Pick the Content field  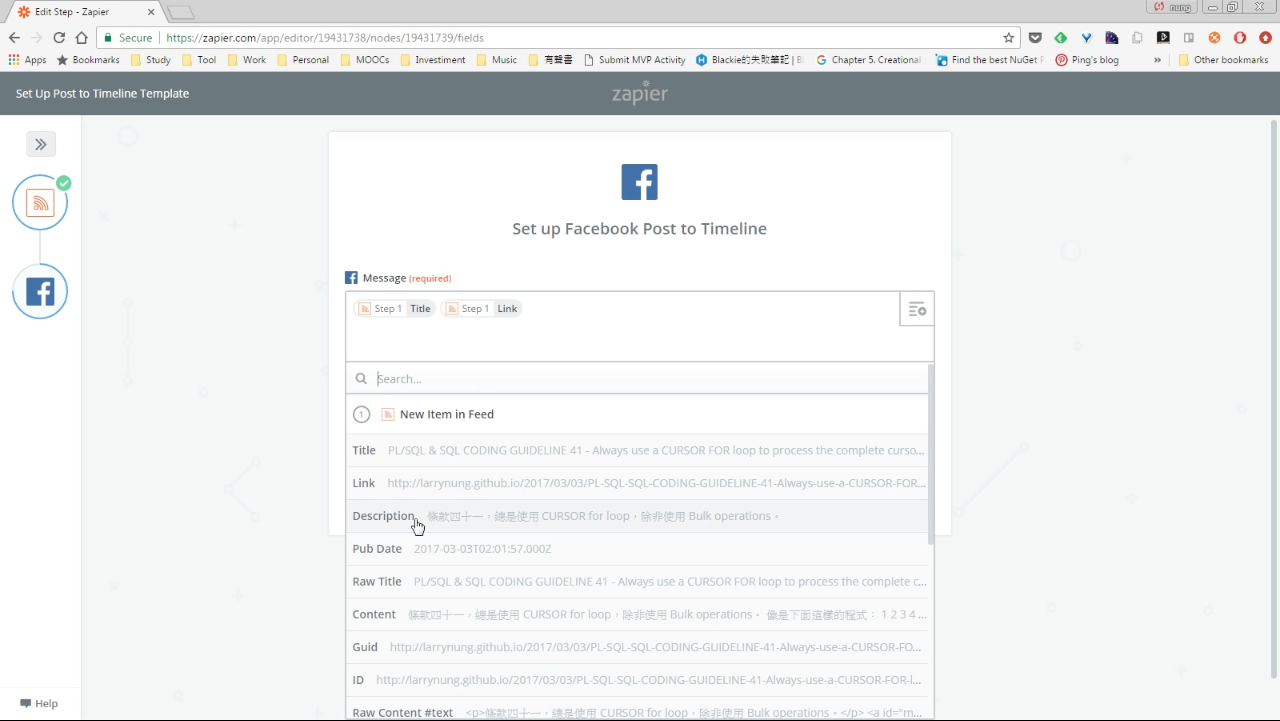639,614
